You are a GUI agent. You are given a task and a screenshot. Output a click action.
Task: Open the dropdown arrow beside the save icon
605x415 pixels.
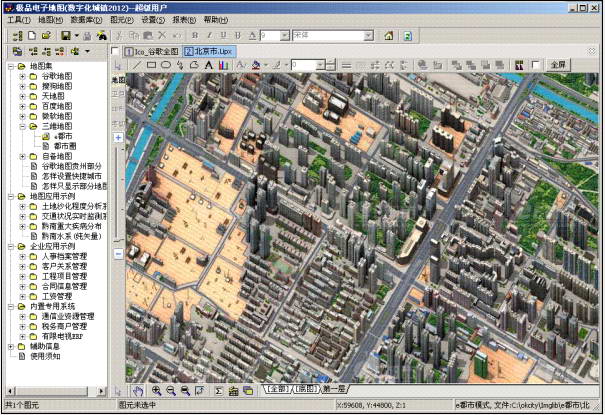[x=76, y=36]
